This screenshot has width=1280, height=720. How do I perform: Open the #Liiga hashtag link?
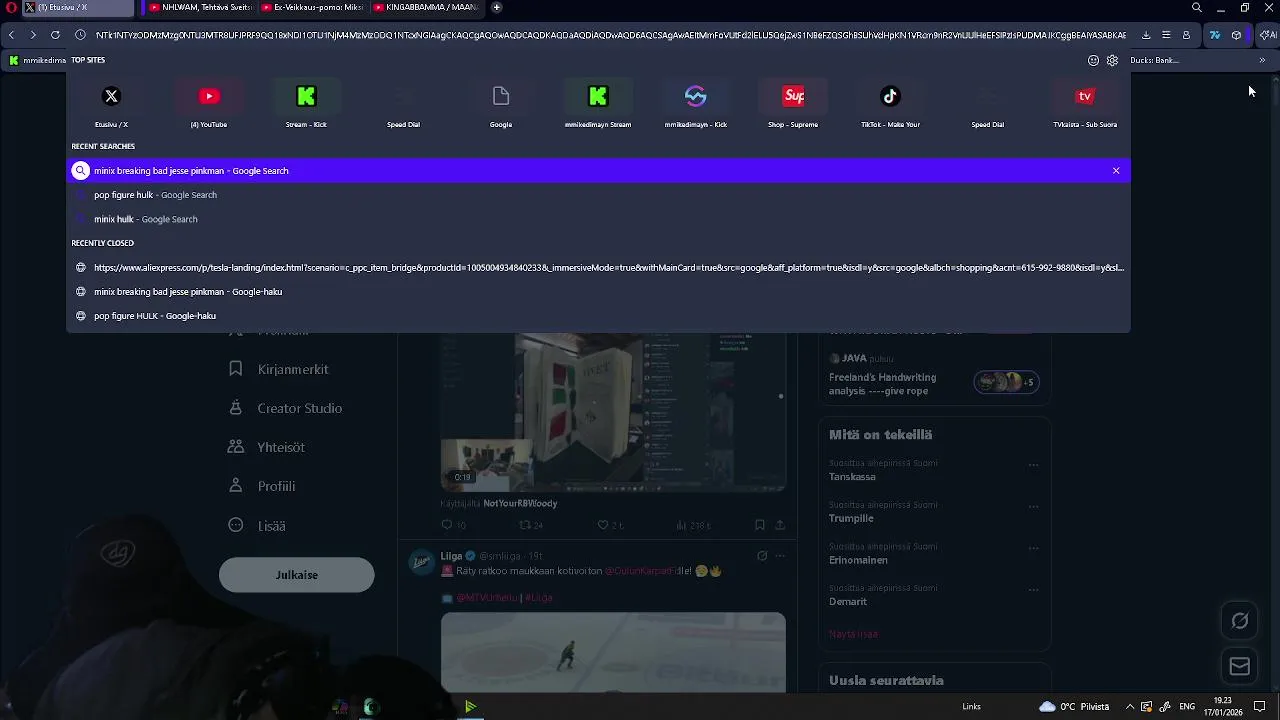click(x=539, y=598)
